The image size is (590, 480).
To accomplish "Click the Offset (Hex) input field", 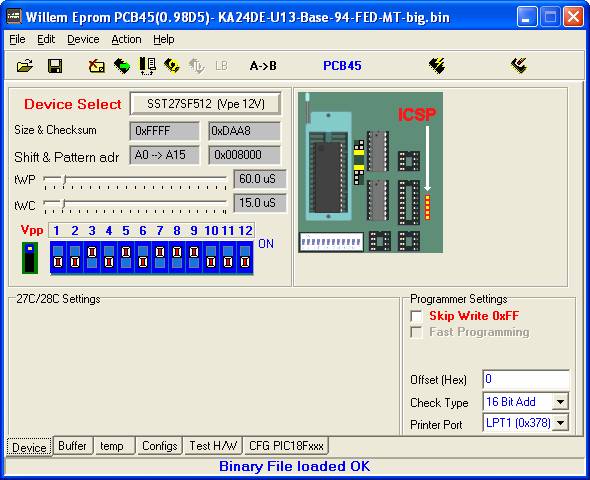I will [x=526, y=379].
